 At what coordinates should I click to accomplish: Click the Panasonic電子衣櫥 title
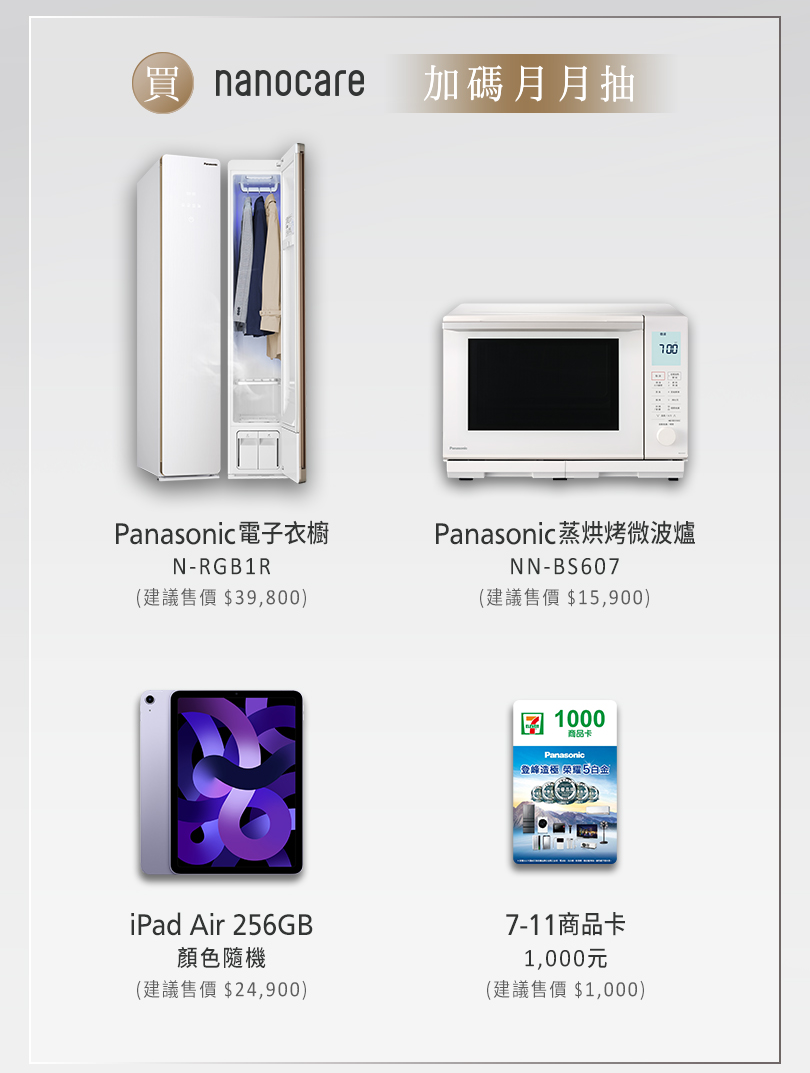click(x=222, y=534)
